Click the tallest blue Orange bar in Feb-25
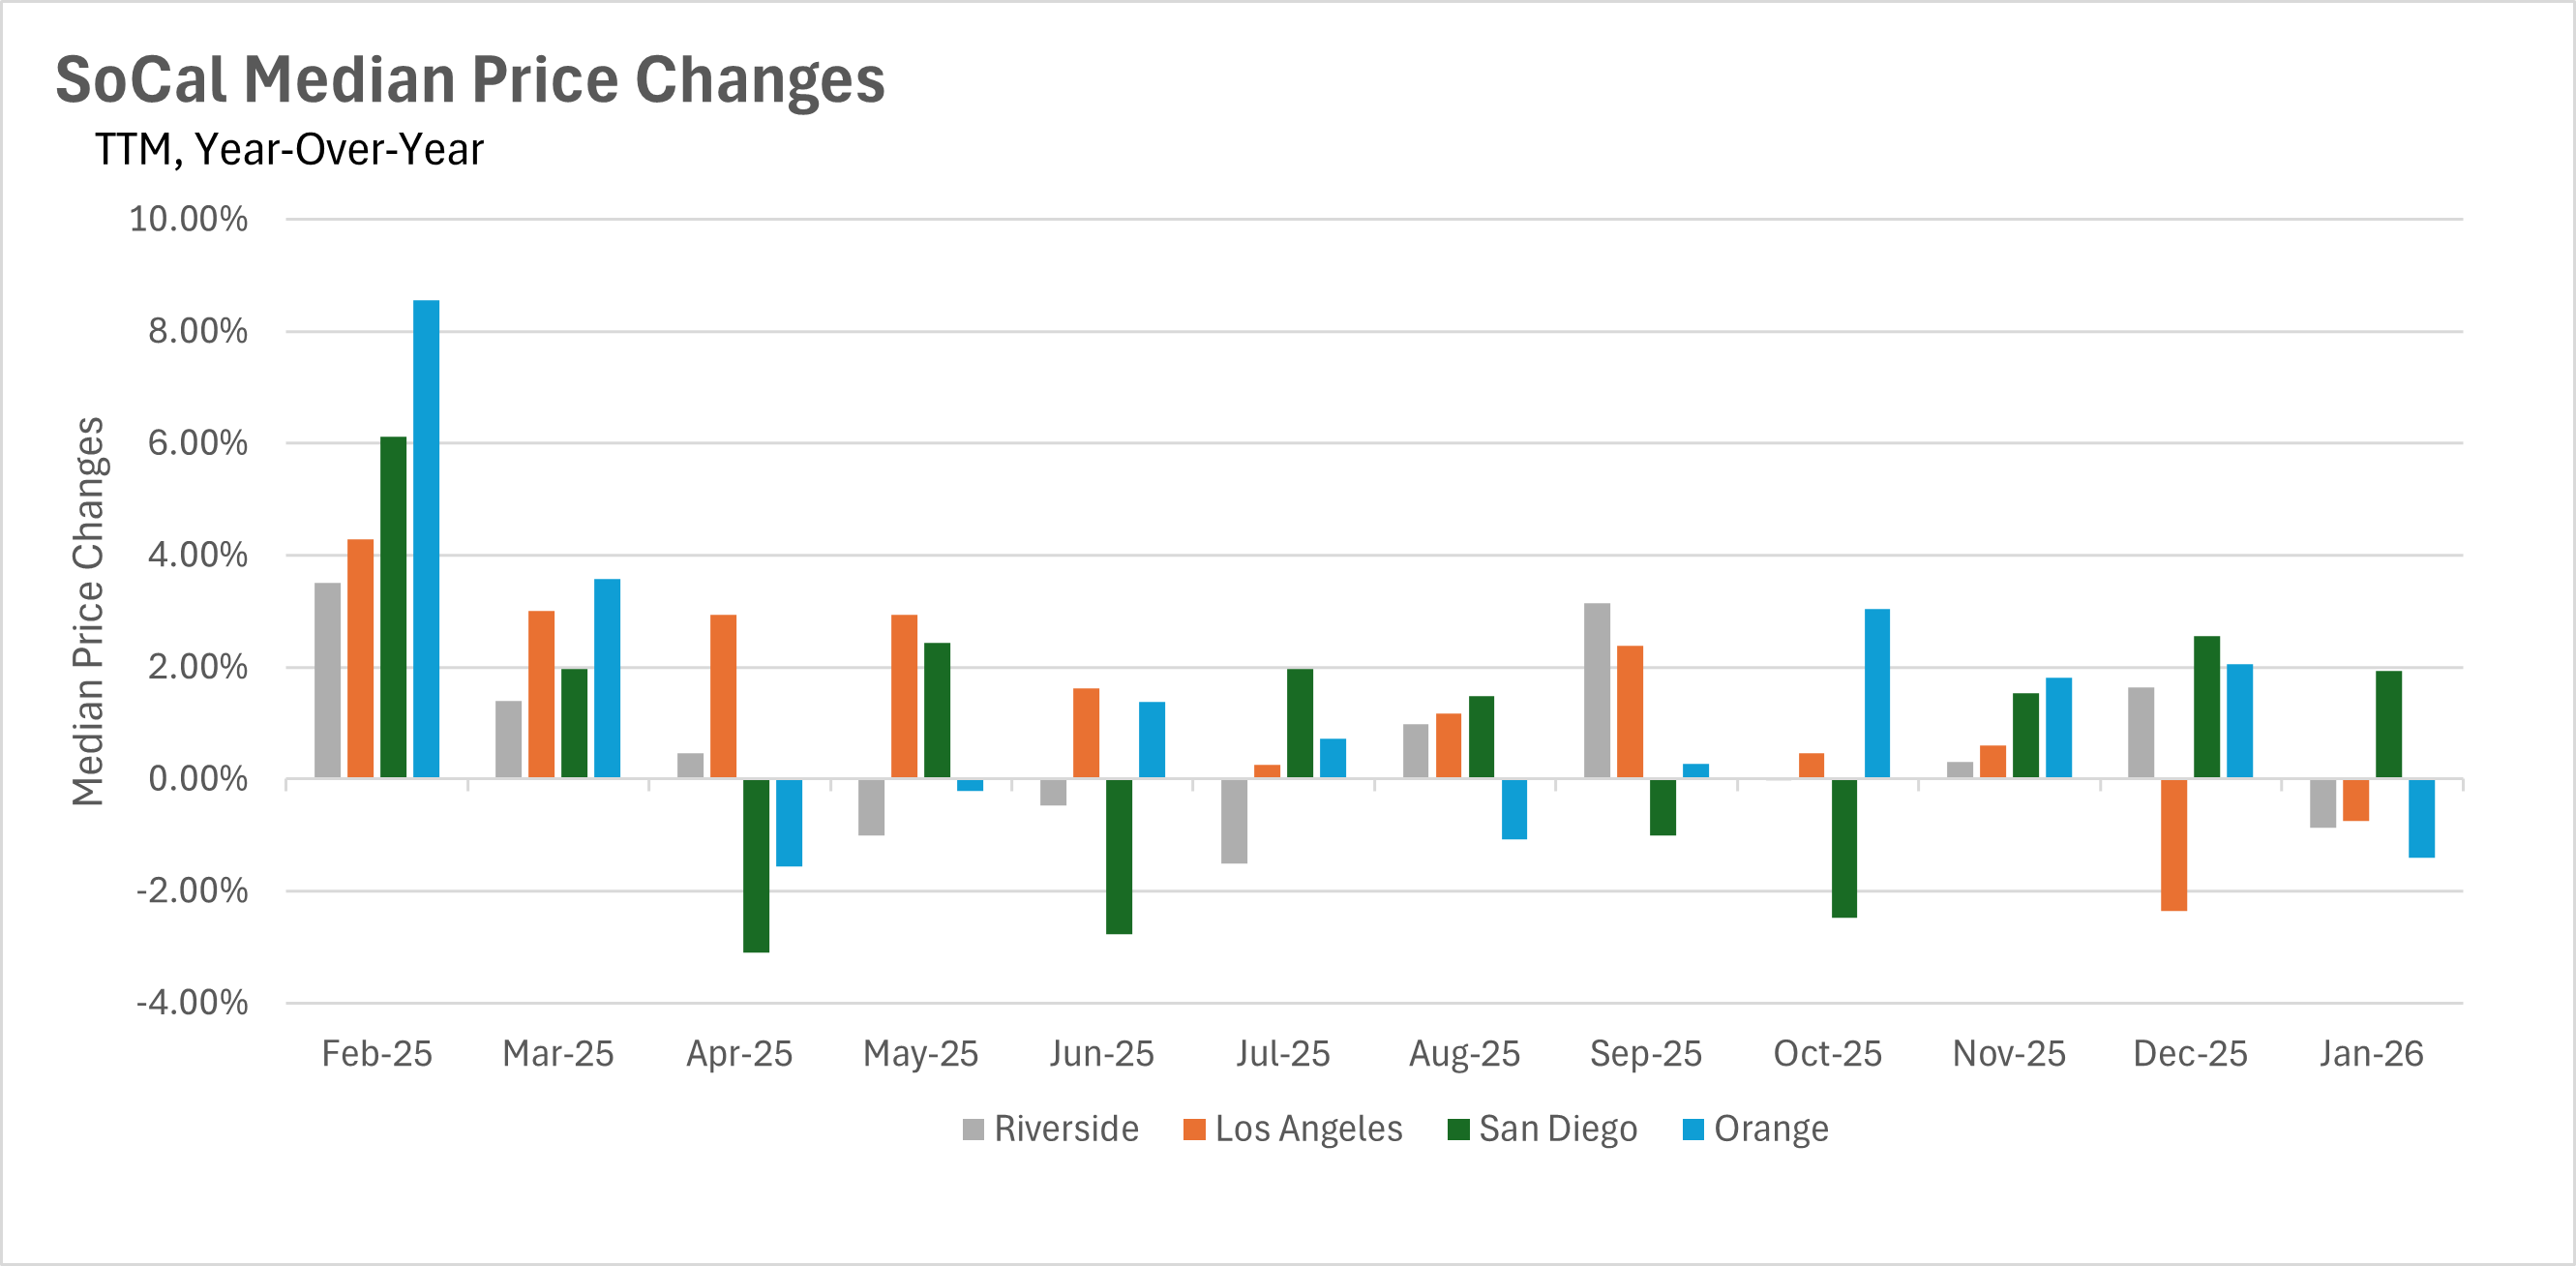This screenshot has height=1266, width=2576. 426,539
